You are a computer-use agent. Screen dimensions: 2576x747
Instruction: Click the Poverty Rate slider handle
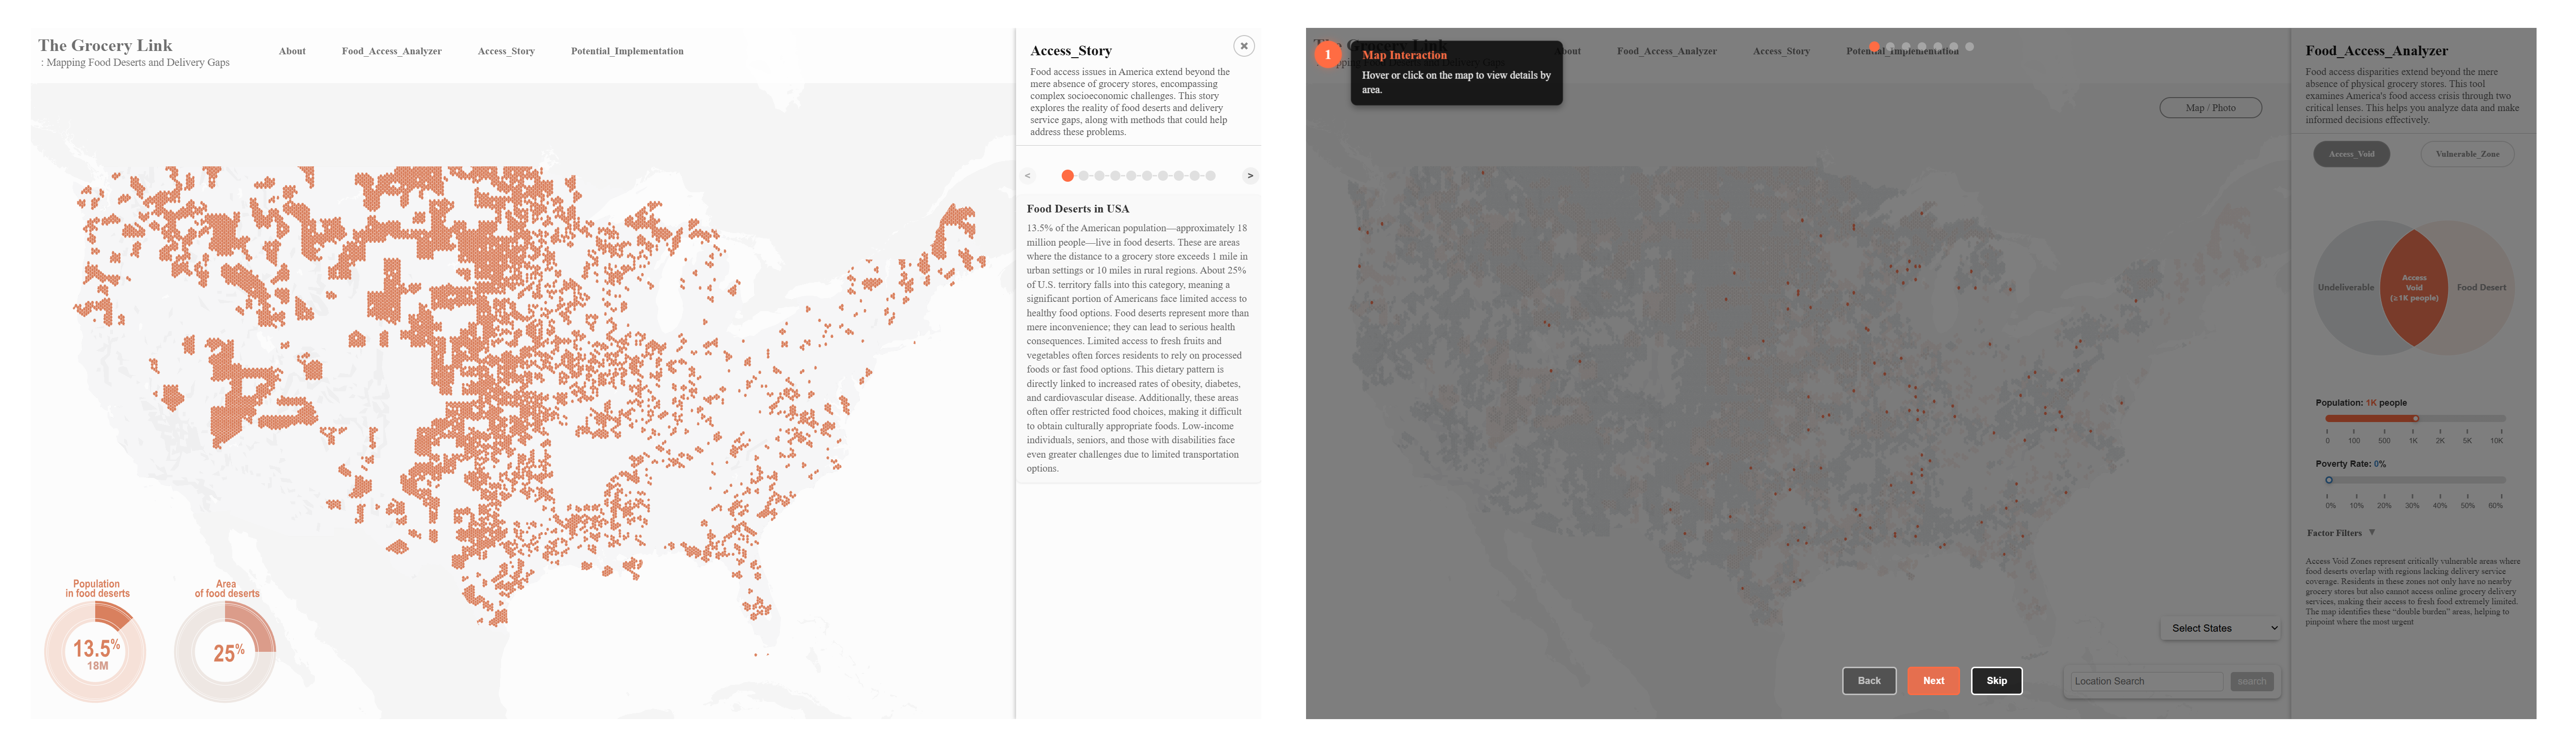click(2329, 480)
